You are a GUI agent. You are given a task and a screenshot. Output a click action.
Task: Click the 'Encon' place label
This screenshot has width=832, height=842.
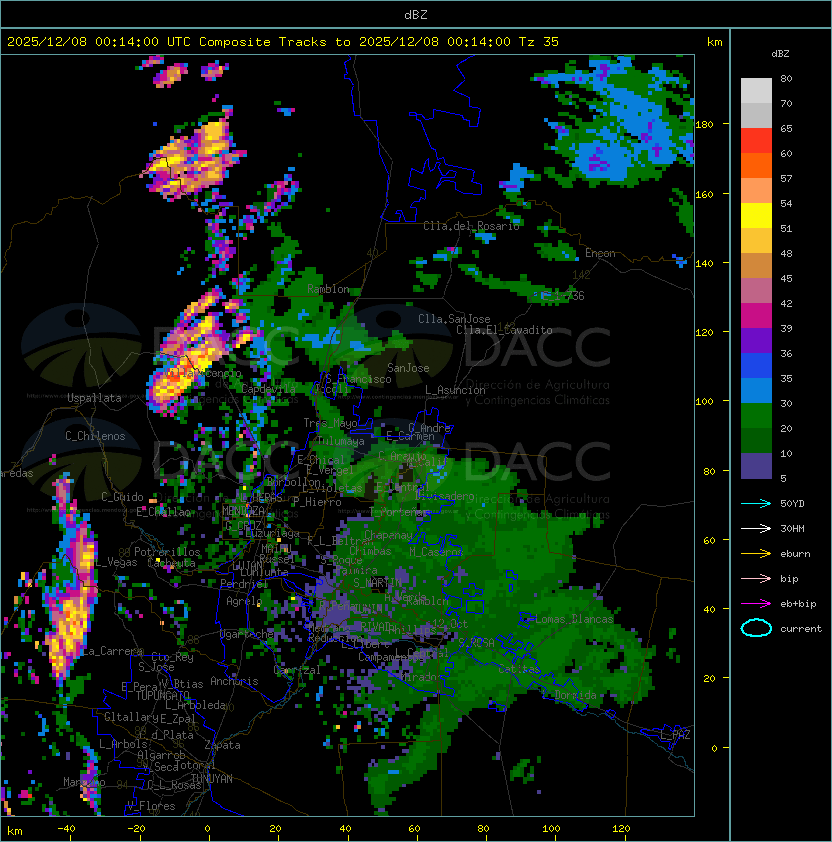600,253
